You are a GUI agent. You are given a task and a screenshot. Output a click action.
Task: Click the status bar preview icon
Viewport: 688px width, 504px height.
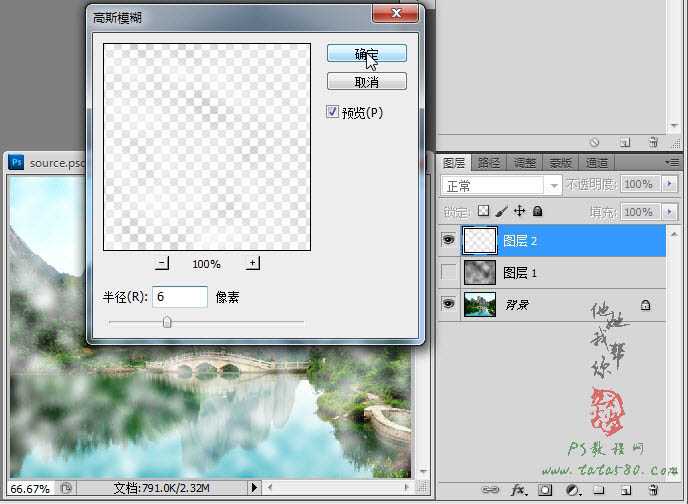click(66, 488)
